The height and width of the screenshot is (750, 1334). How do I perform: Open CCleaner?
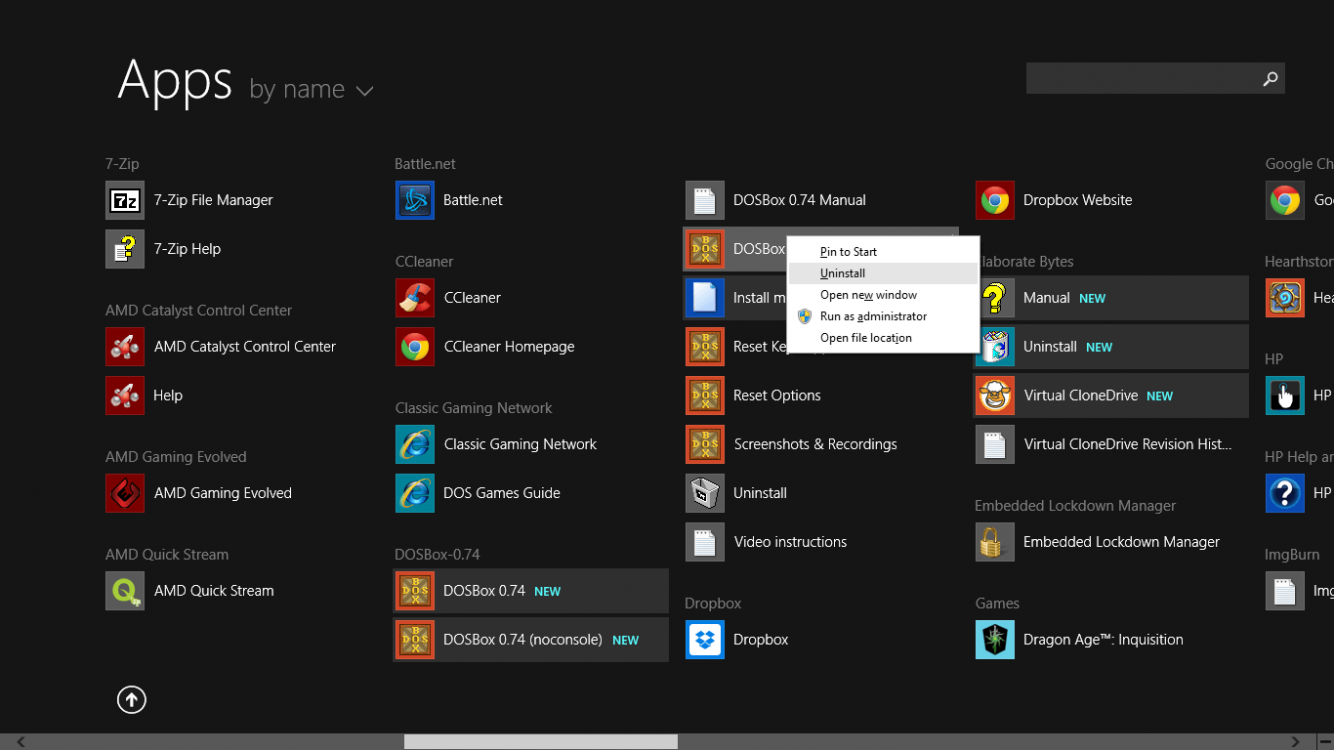point(473,297)
